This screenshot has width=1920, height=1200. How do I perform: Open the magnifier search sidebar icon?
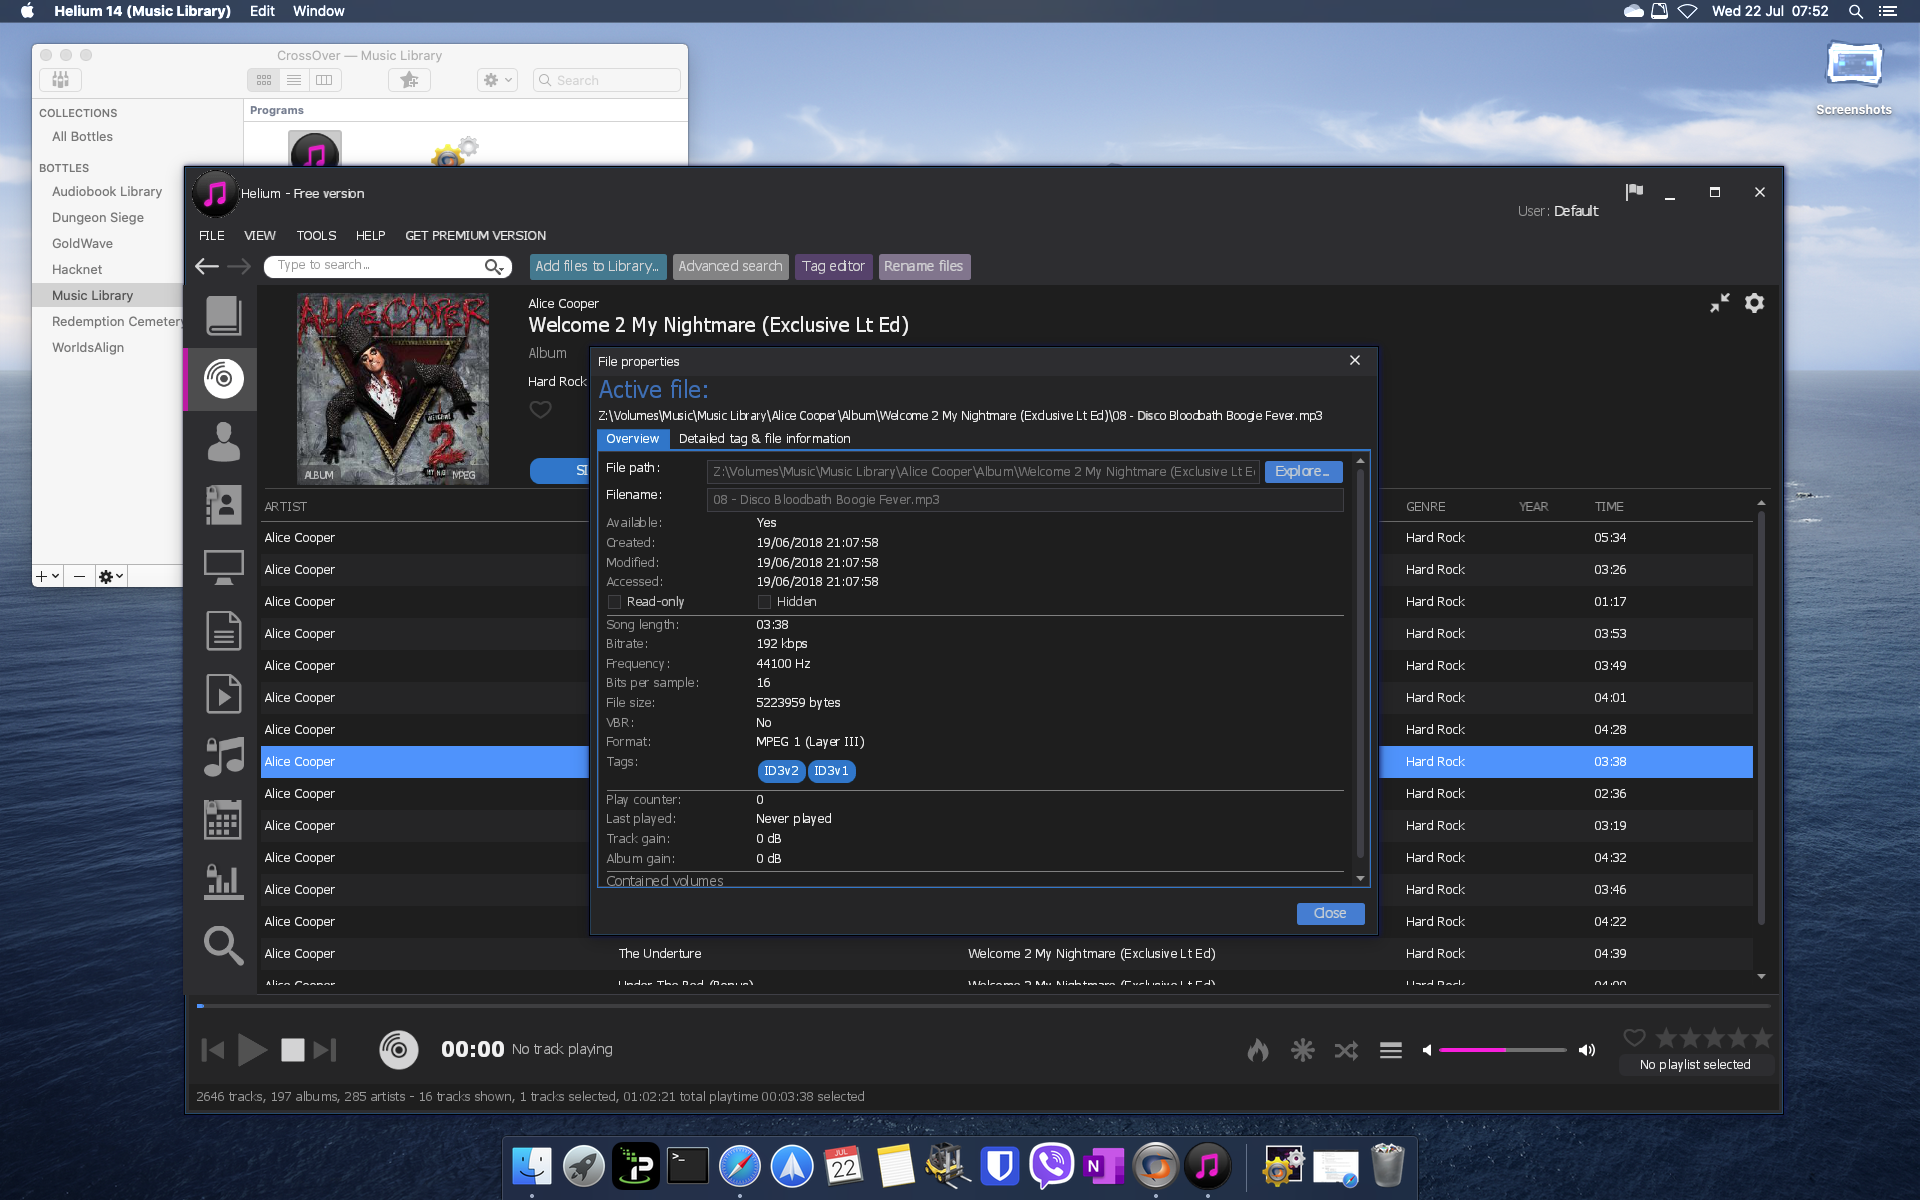(x=223, y=945)
